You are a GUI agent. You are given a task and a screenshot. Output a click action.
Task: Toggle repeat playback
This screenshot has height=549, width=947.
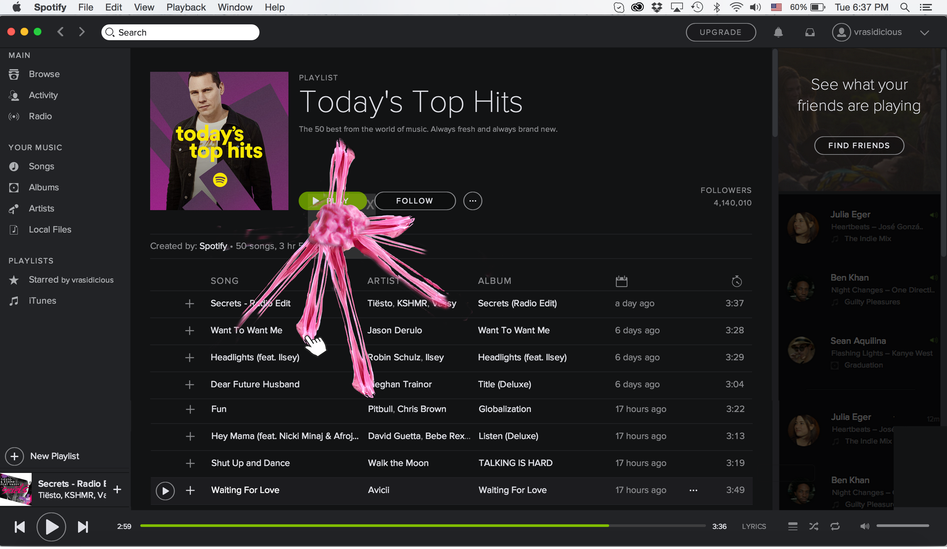point(835,527)
